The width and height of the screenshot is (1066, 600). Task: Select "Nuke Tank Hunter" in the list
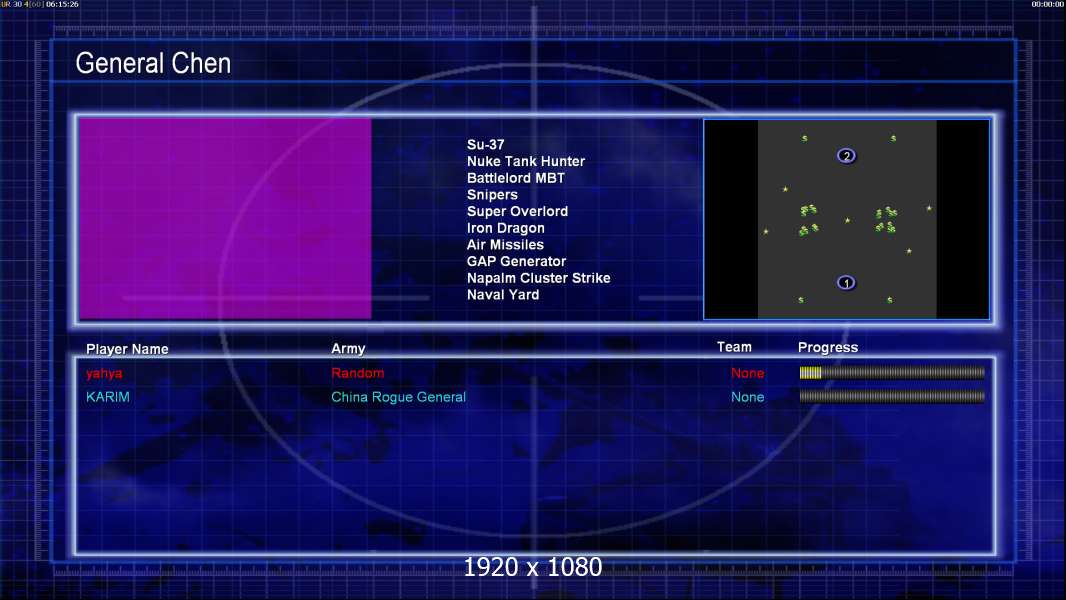pos(526,161)
